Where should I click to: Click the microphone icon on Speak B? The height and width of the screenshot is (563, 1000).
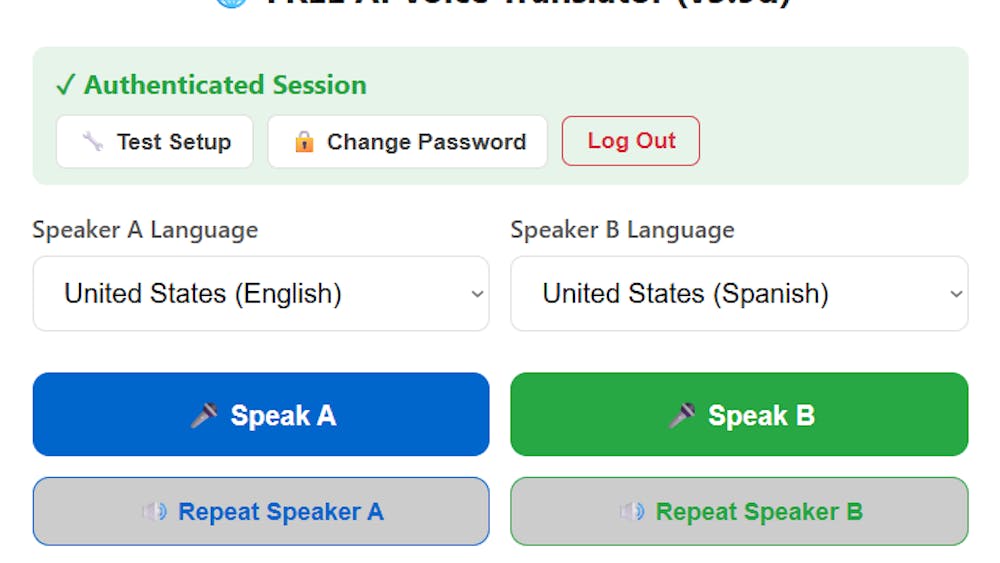(x=682, y=415)
